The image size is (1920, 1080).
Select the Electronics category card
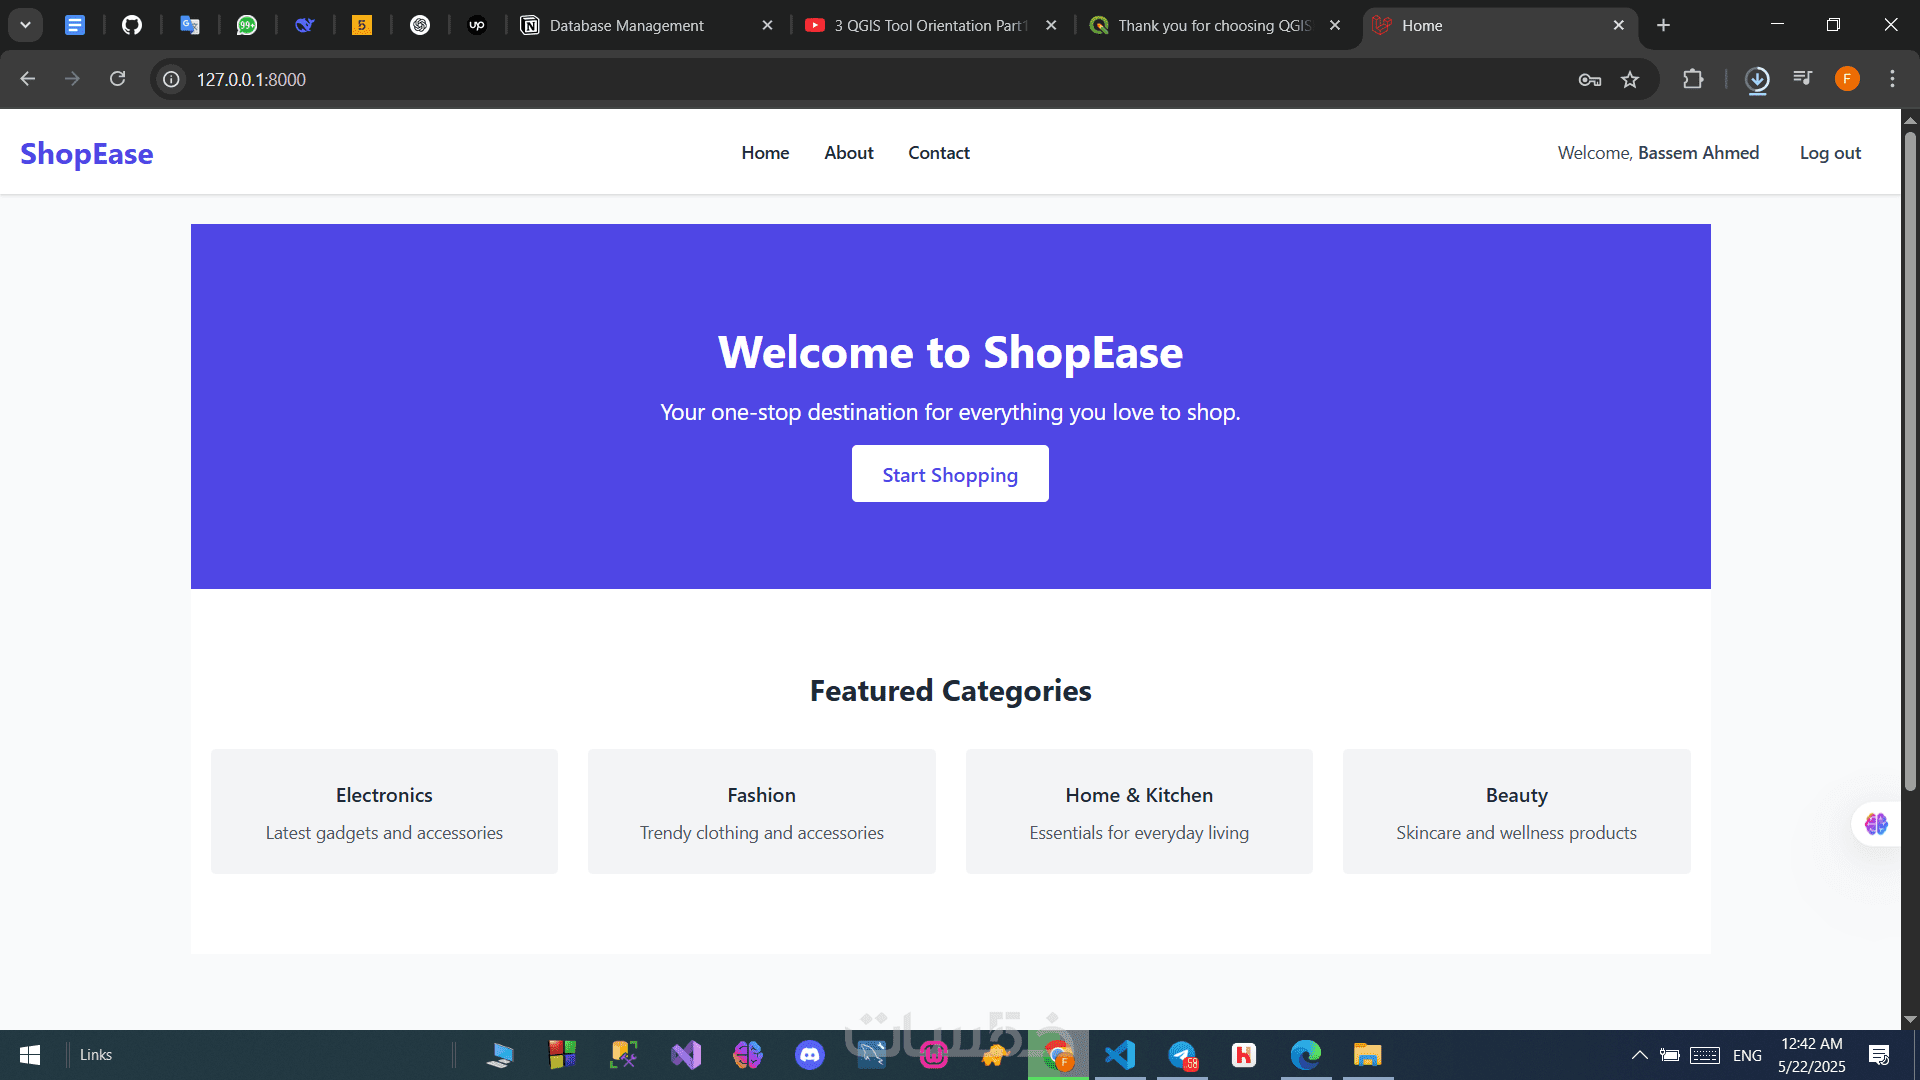click(384, 811)
